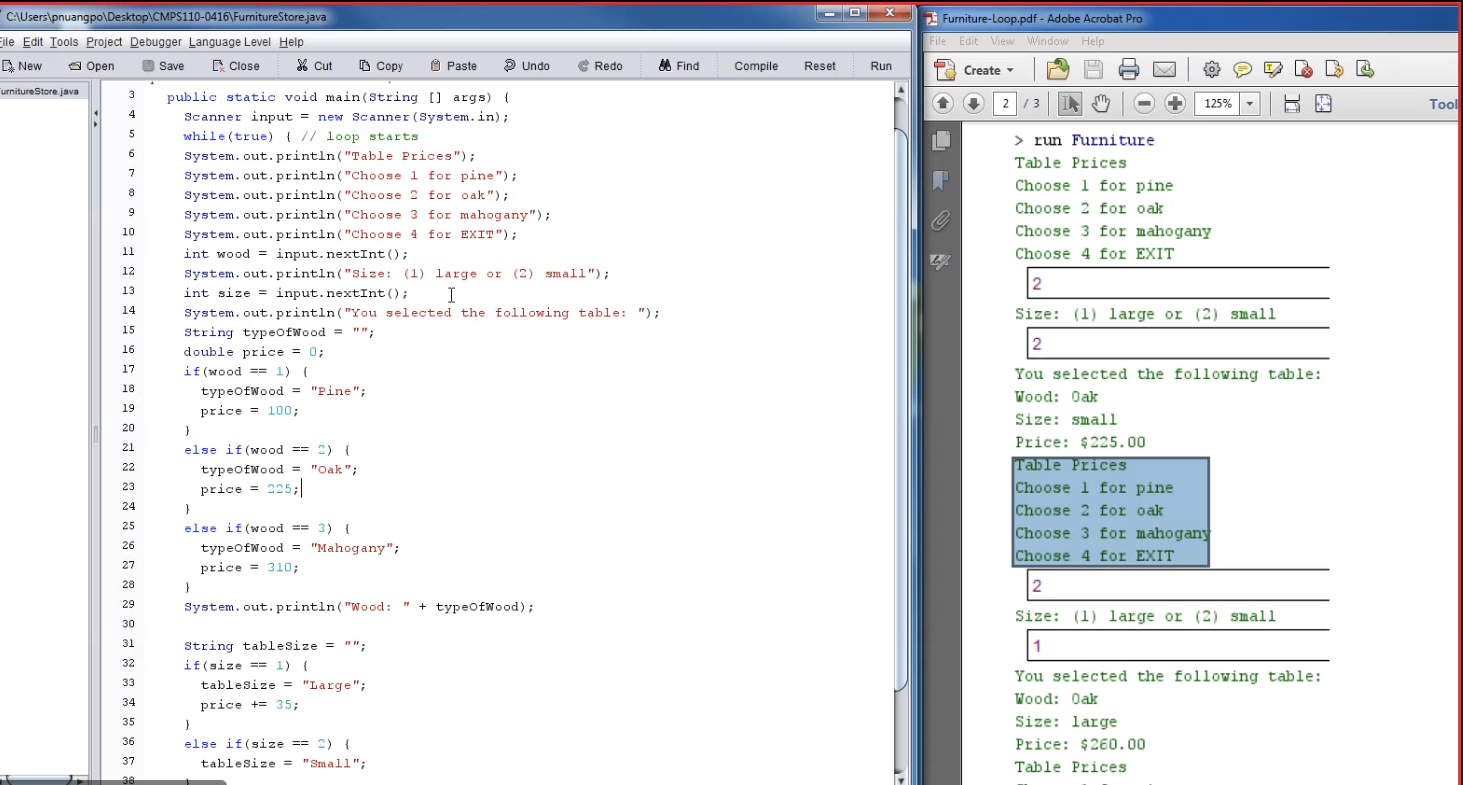Open the View menu in Acrobat
The image size is (1463, 785).
[1003, 41]
